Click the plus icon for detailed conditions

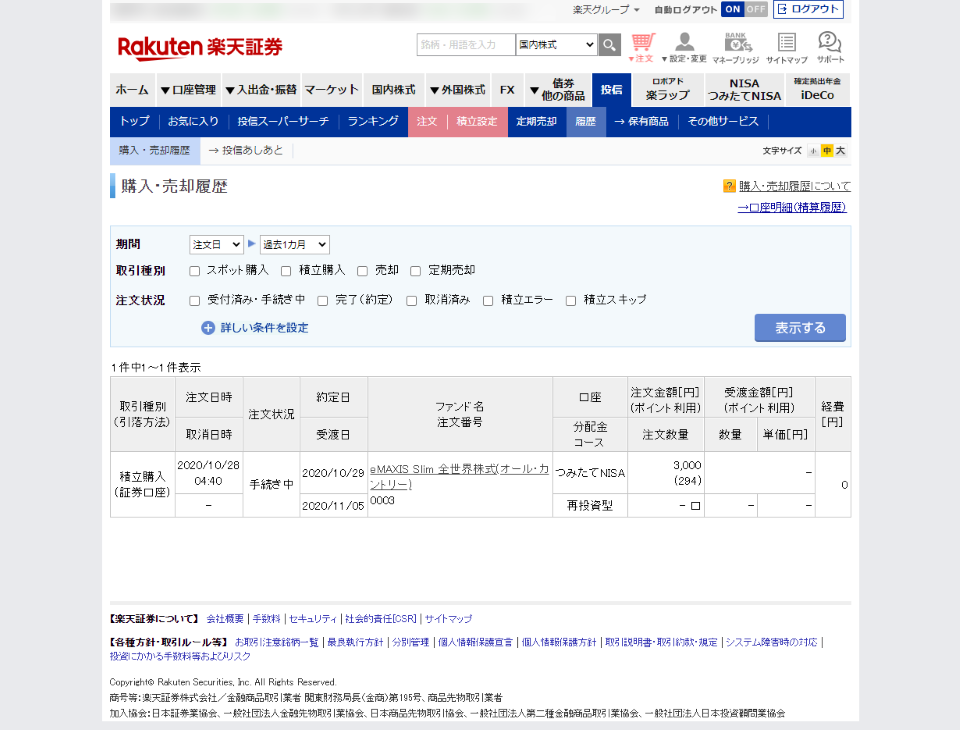point(208,328)
